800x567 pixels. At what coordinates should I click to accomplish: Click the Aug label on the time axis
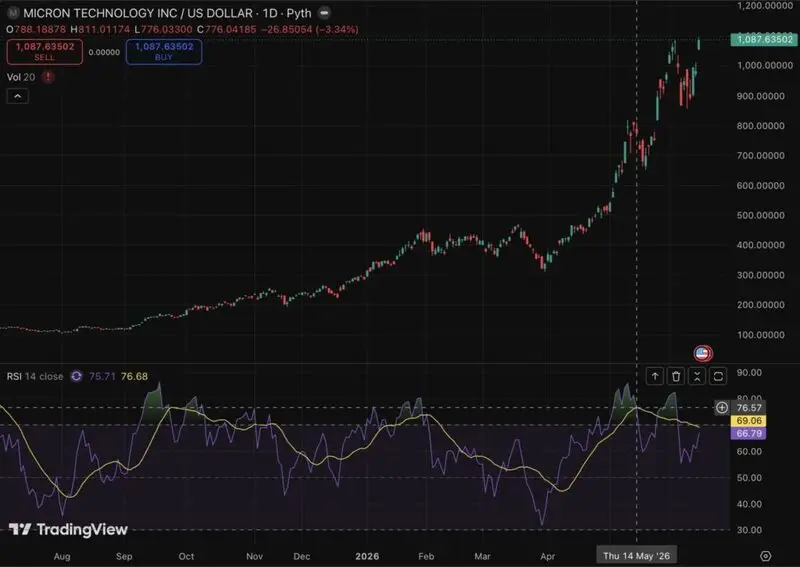pyautogui.click(x=62, y=556)
